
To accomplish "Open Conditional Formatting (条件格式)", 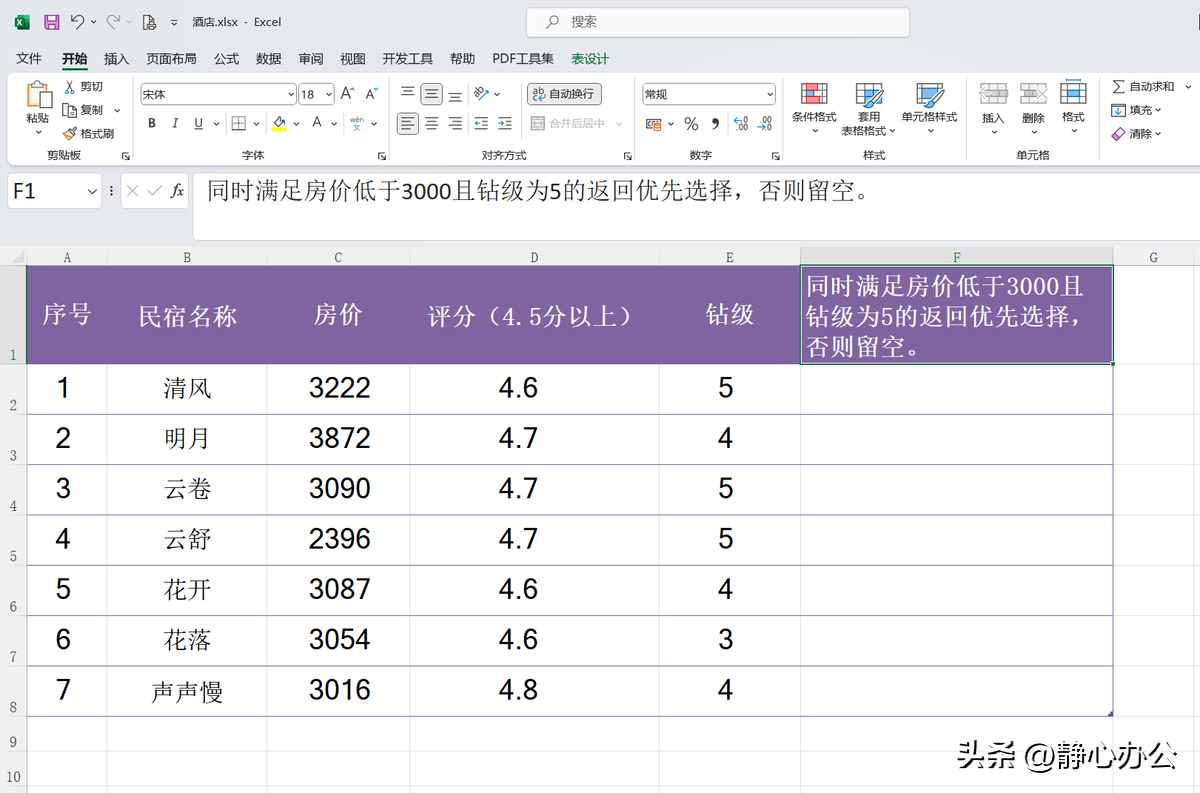I will (814, 108).
